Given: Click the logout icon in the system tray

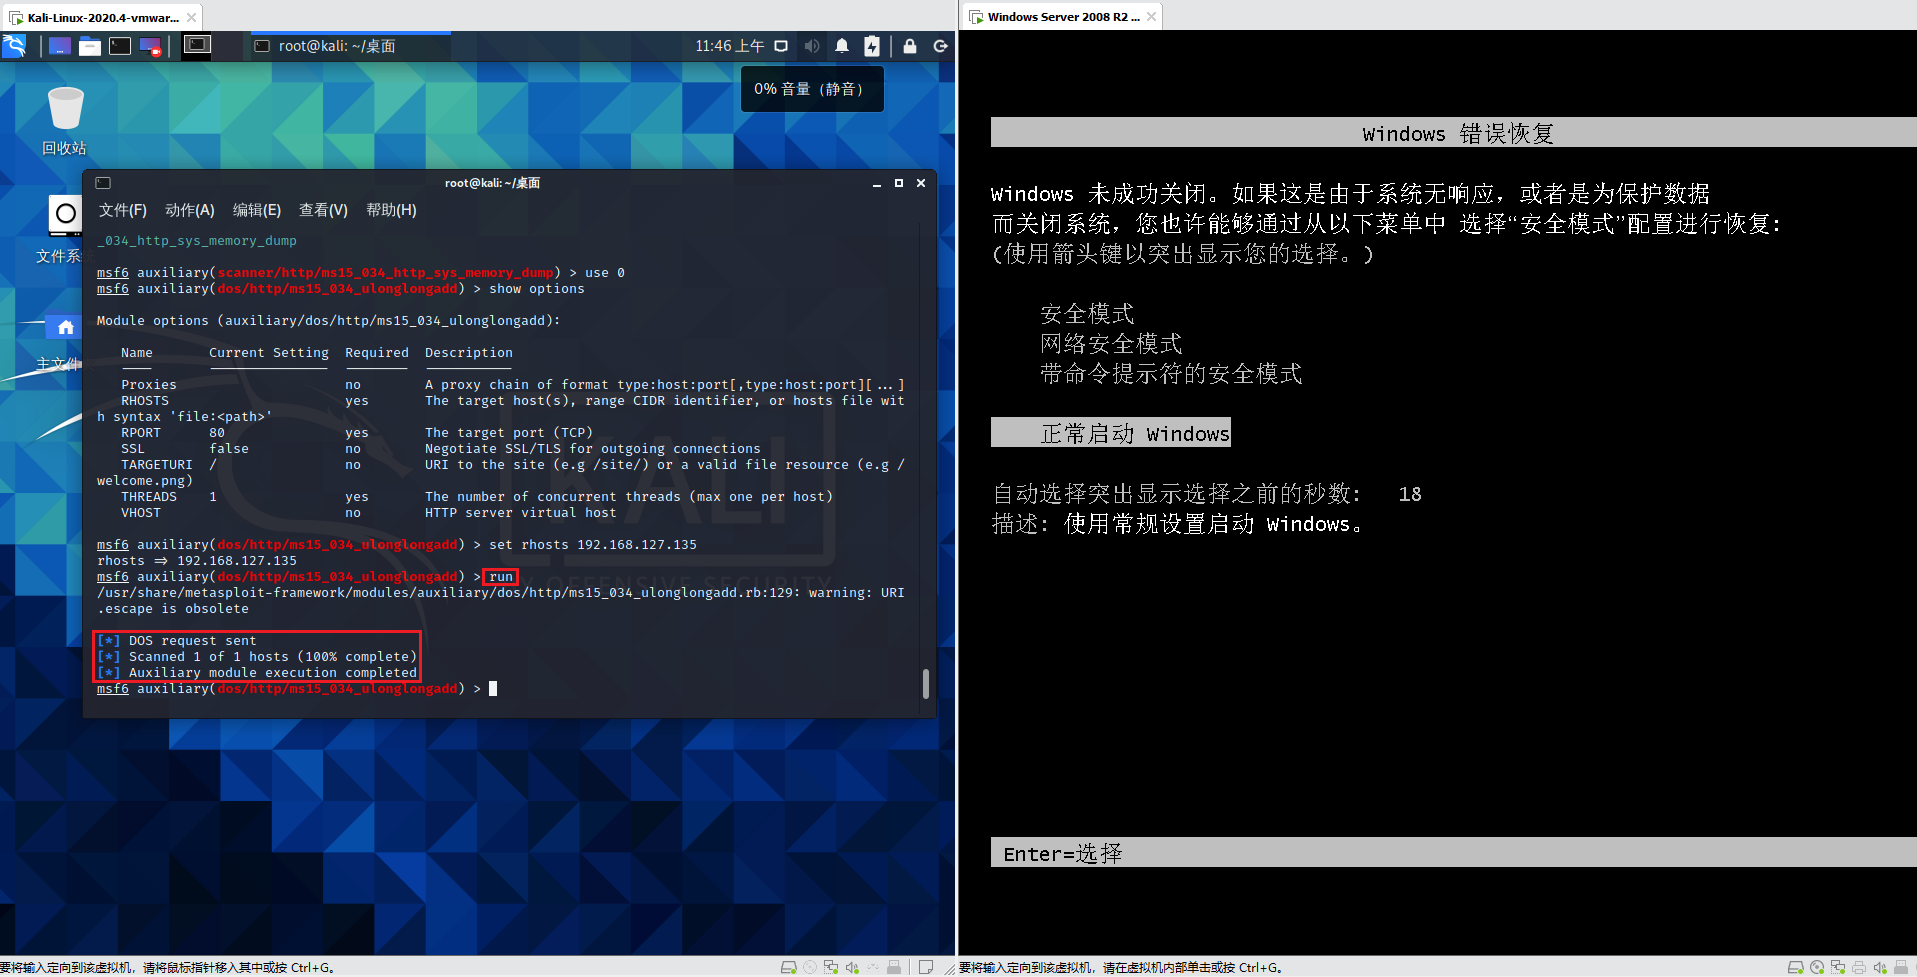Looking at the screenshot, I should tap(940, 45).
